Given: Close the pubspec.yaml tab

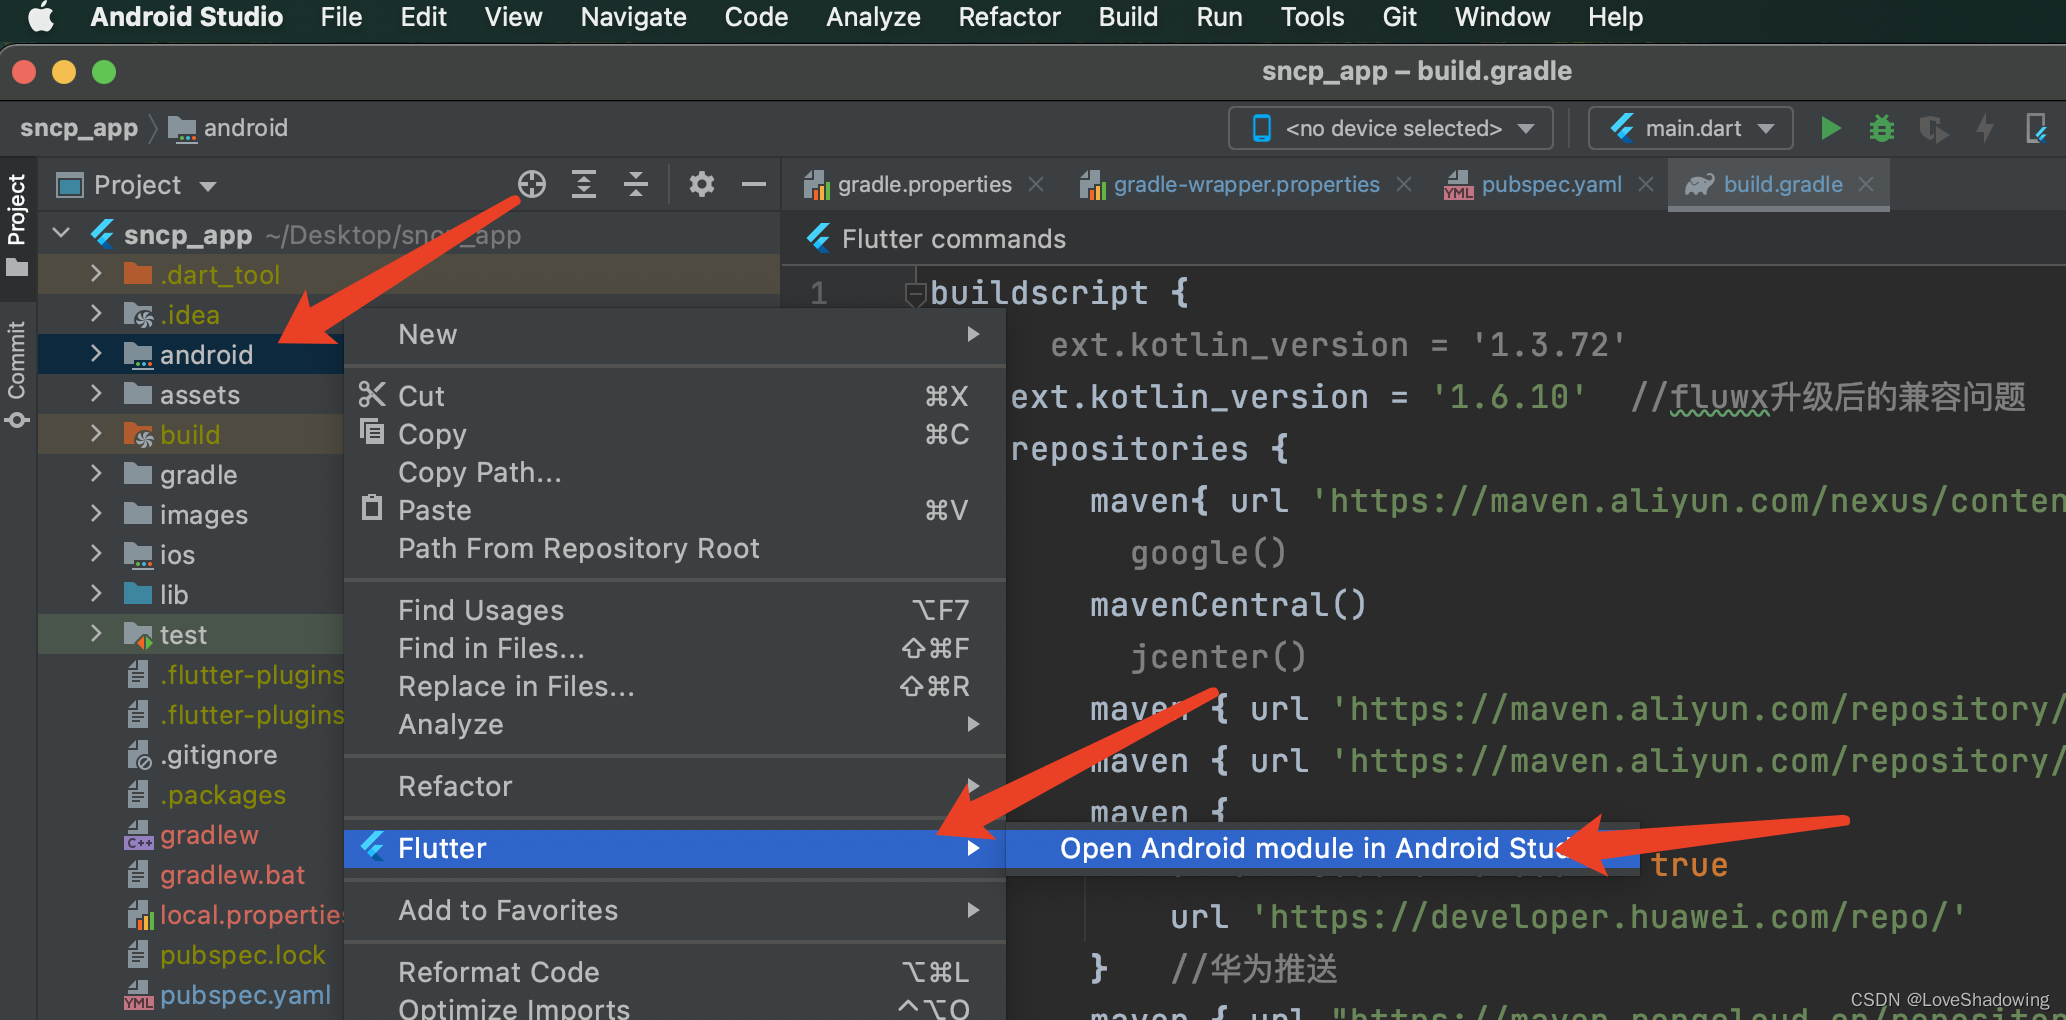Looking at the screenshot, I should pyautogui.click(x=1646, y=184).
